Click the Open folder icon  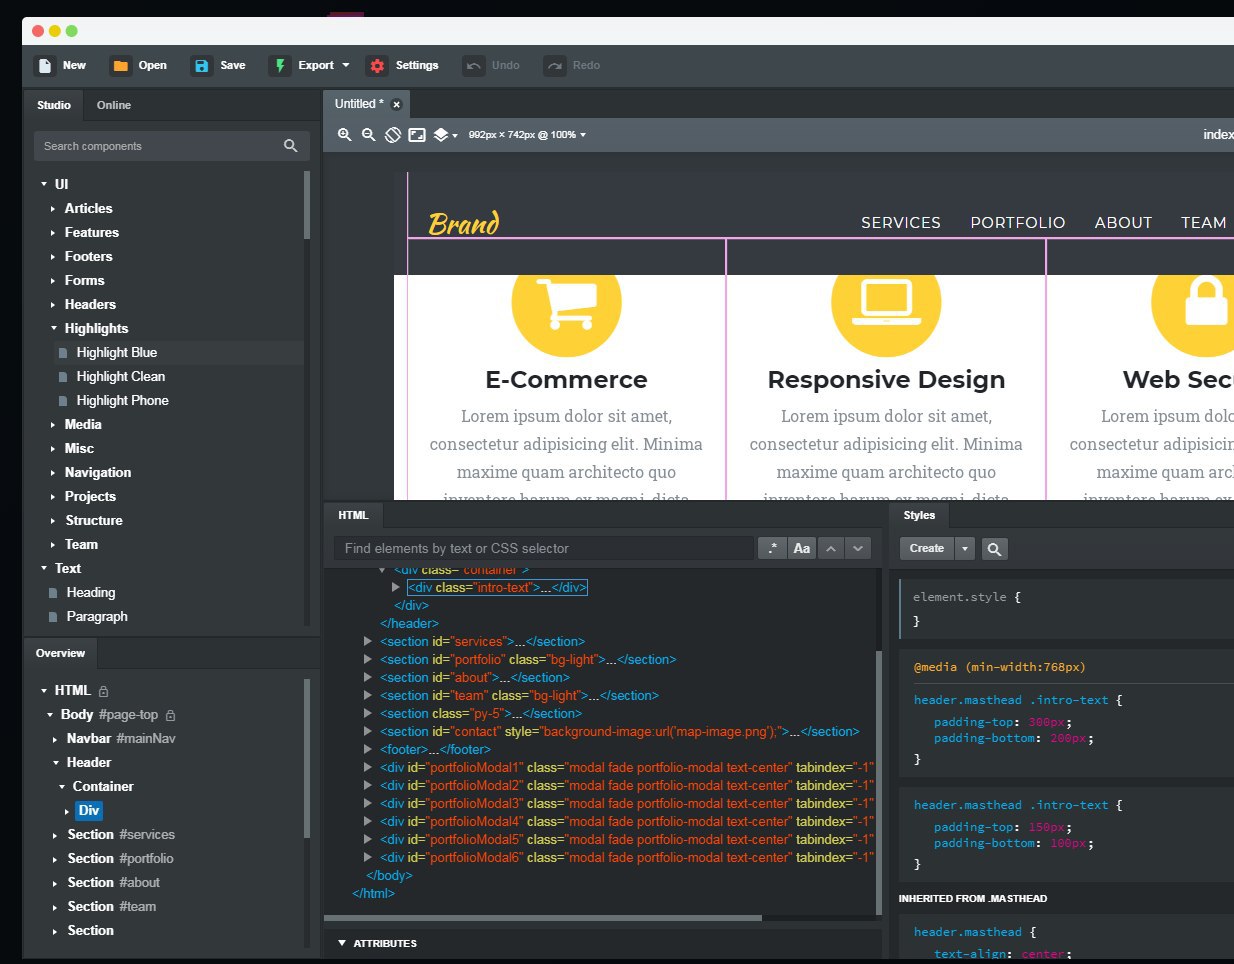coord(121,66)
